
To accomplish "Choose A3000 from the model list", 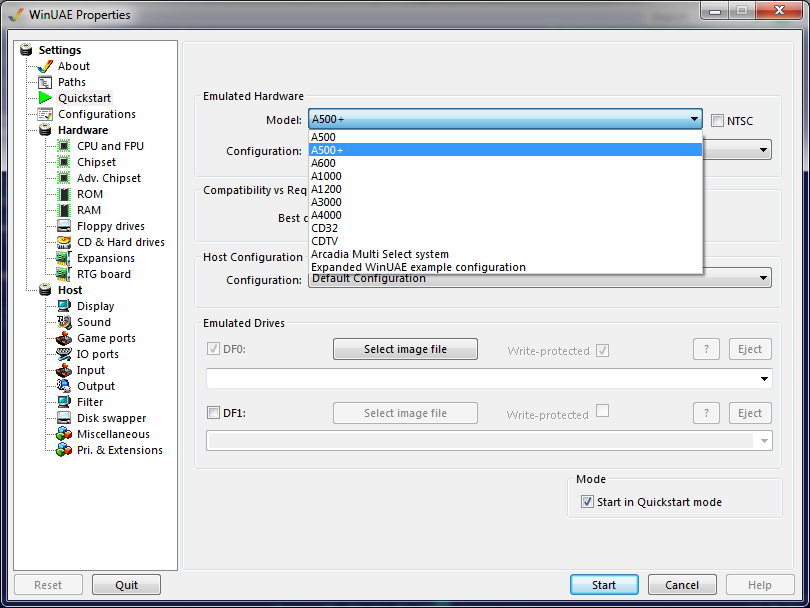I will point(505,202).
